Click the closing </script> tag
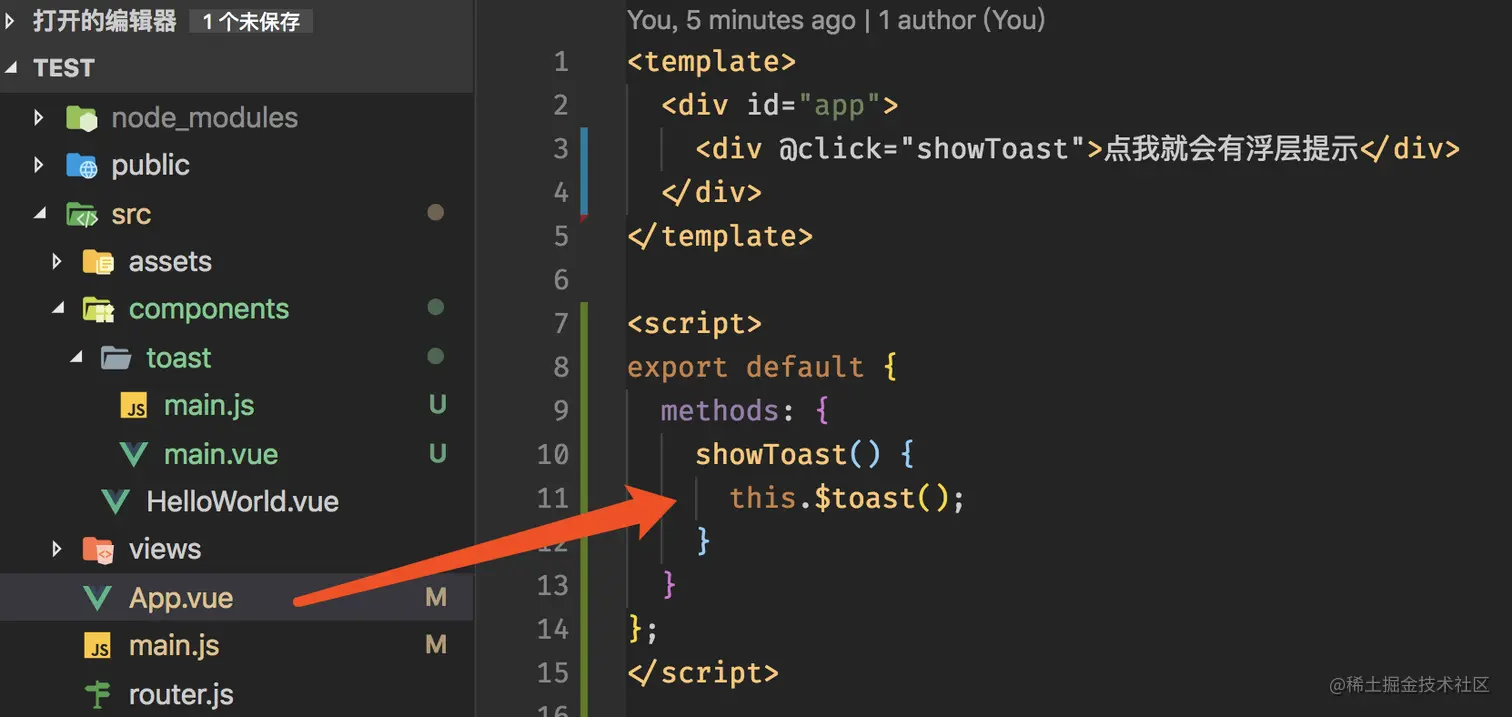Screen dimensions: 1512x717 tap(703, 673)
